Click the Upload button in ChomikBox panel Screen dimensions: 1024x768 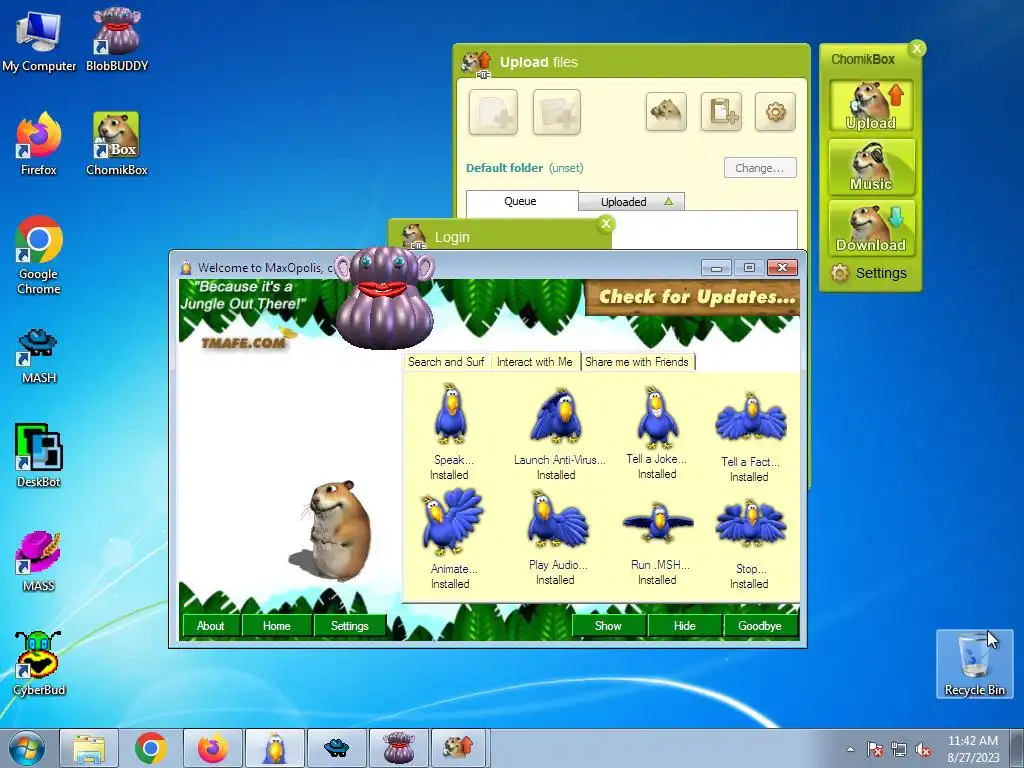click(x=871, y=106)
